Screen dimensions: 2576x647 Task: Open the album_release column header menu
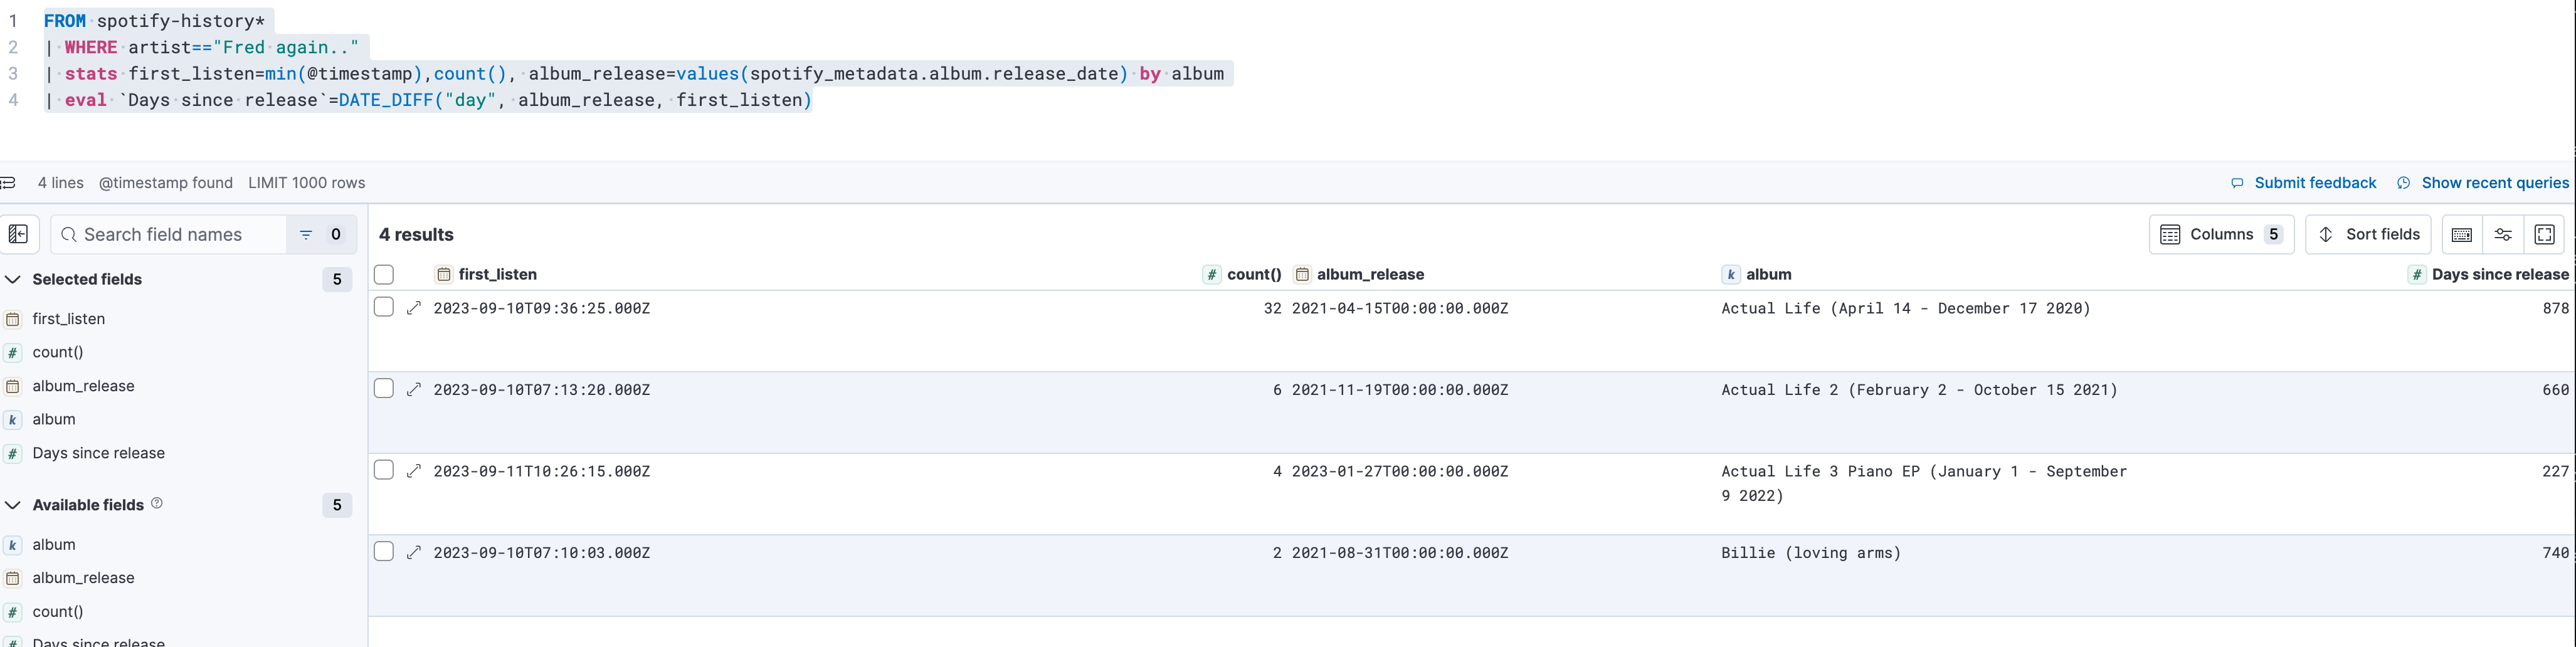1370,274
